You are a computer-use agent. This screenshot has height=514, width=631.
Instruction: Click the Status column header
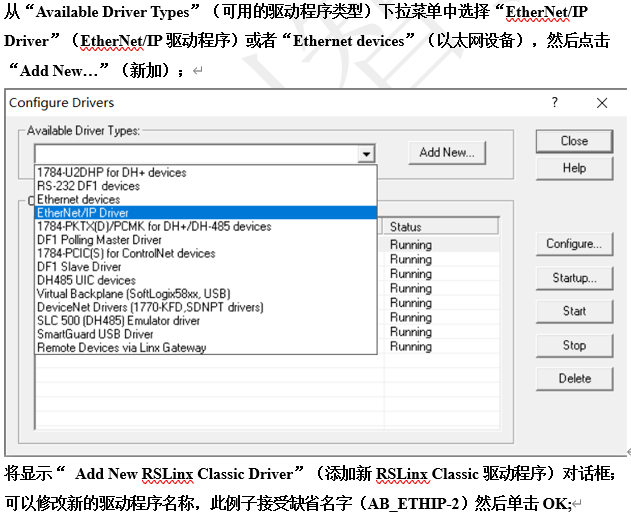(x=441, y=227)
